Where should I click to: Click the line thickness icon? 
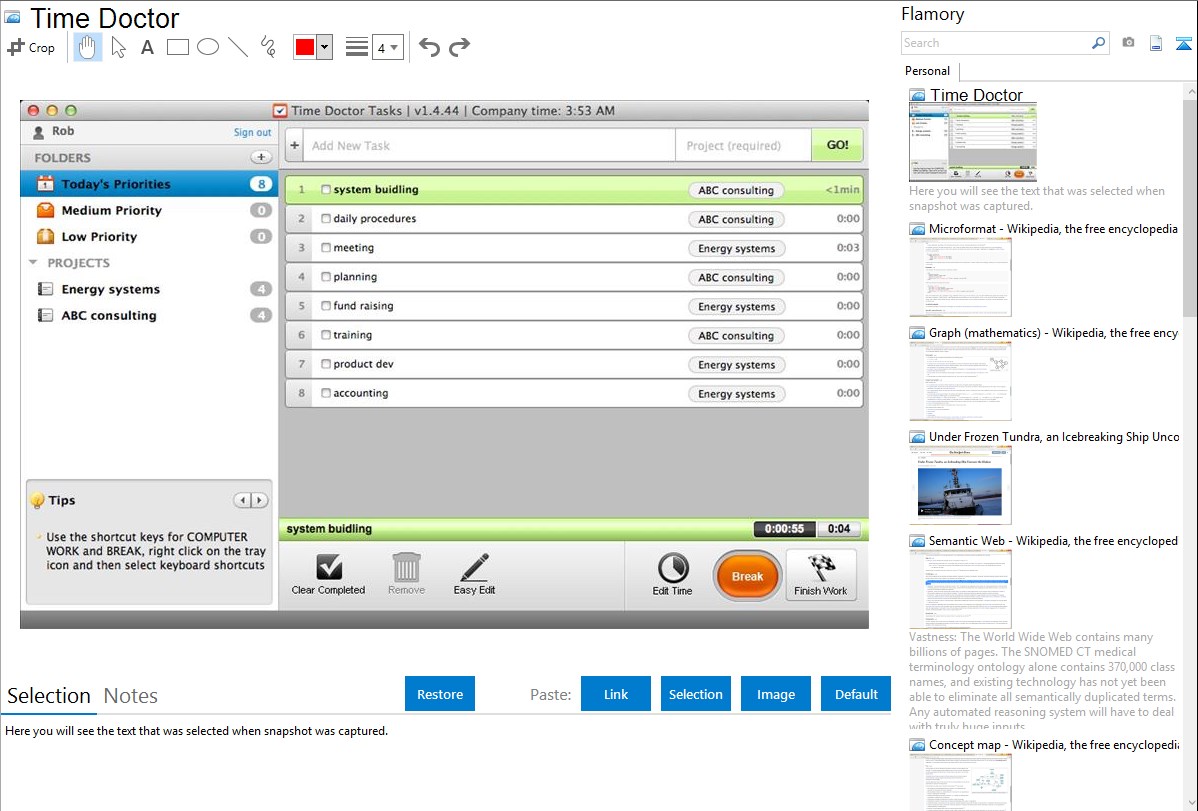357,47
